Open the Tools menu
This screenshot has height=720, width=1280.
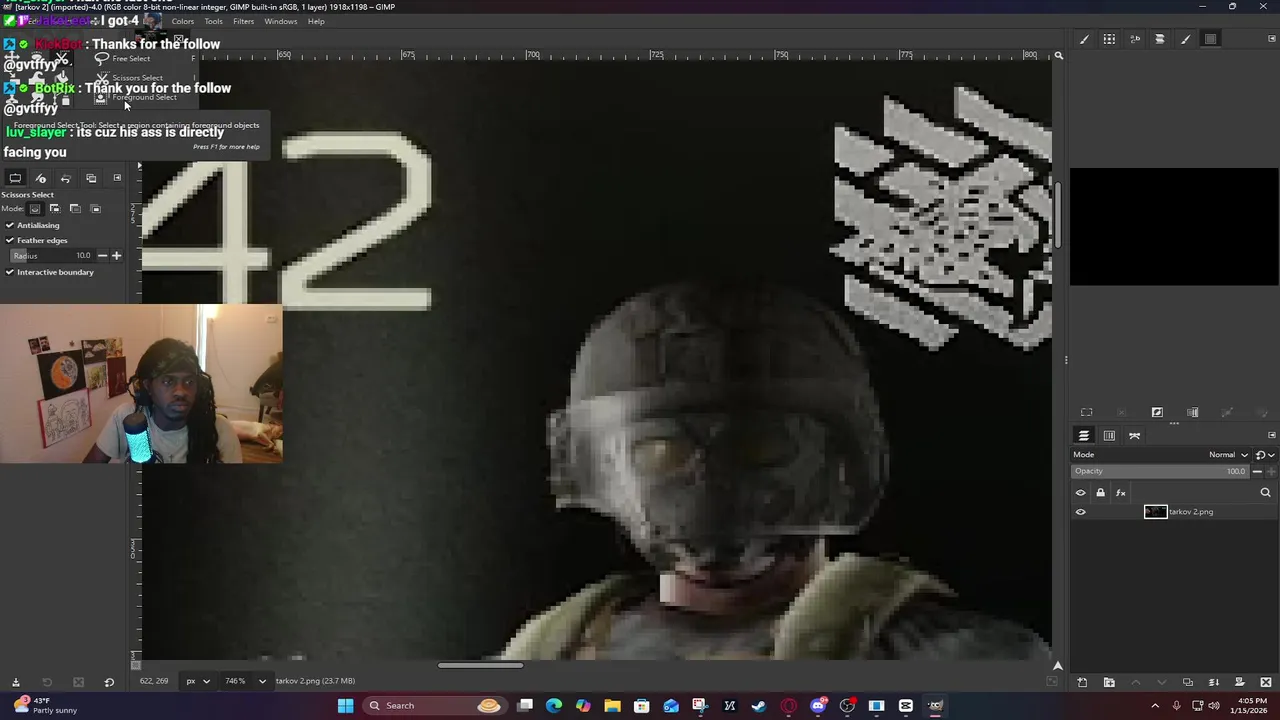point(214,21)
